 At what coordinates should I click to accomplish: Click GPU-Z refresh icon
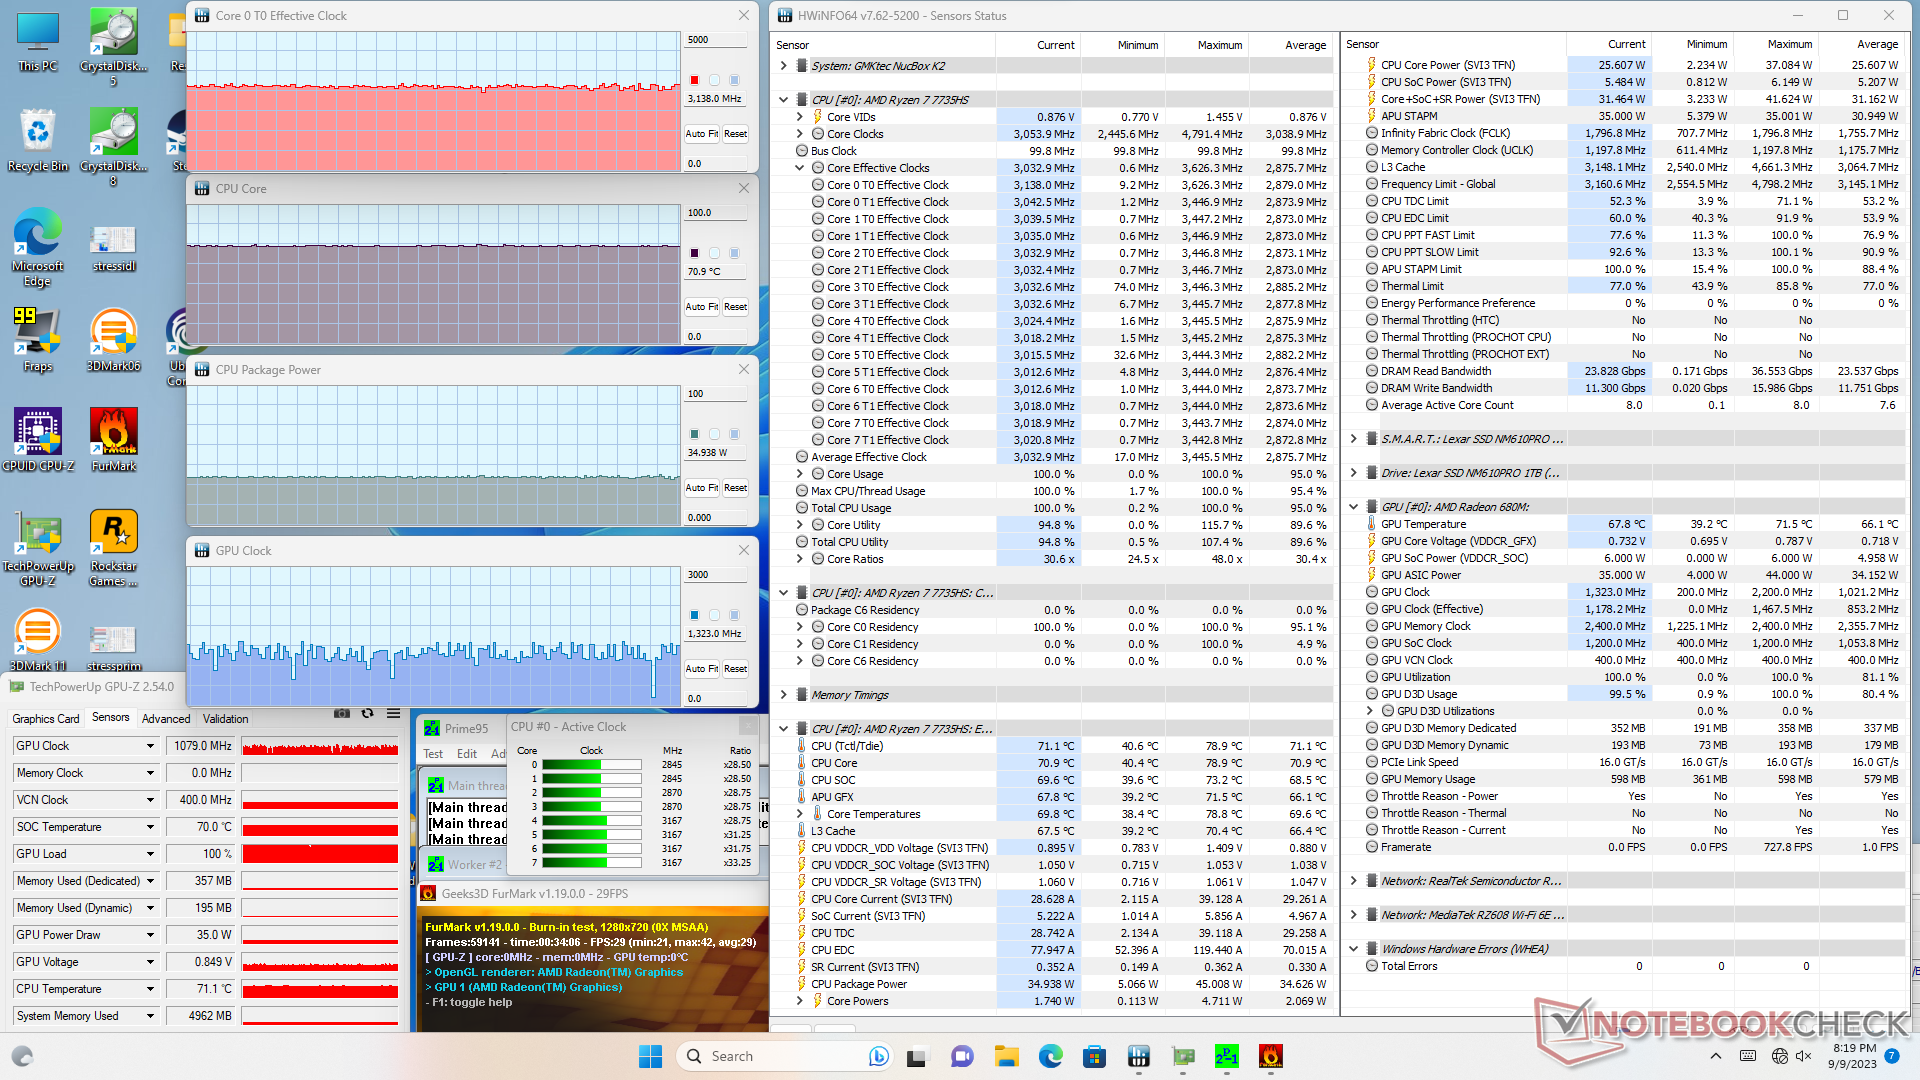click(x=367, y=714)
